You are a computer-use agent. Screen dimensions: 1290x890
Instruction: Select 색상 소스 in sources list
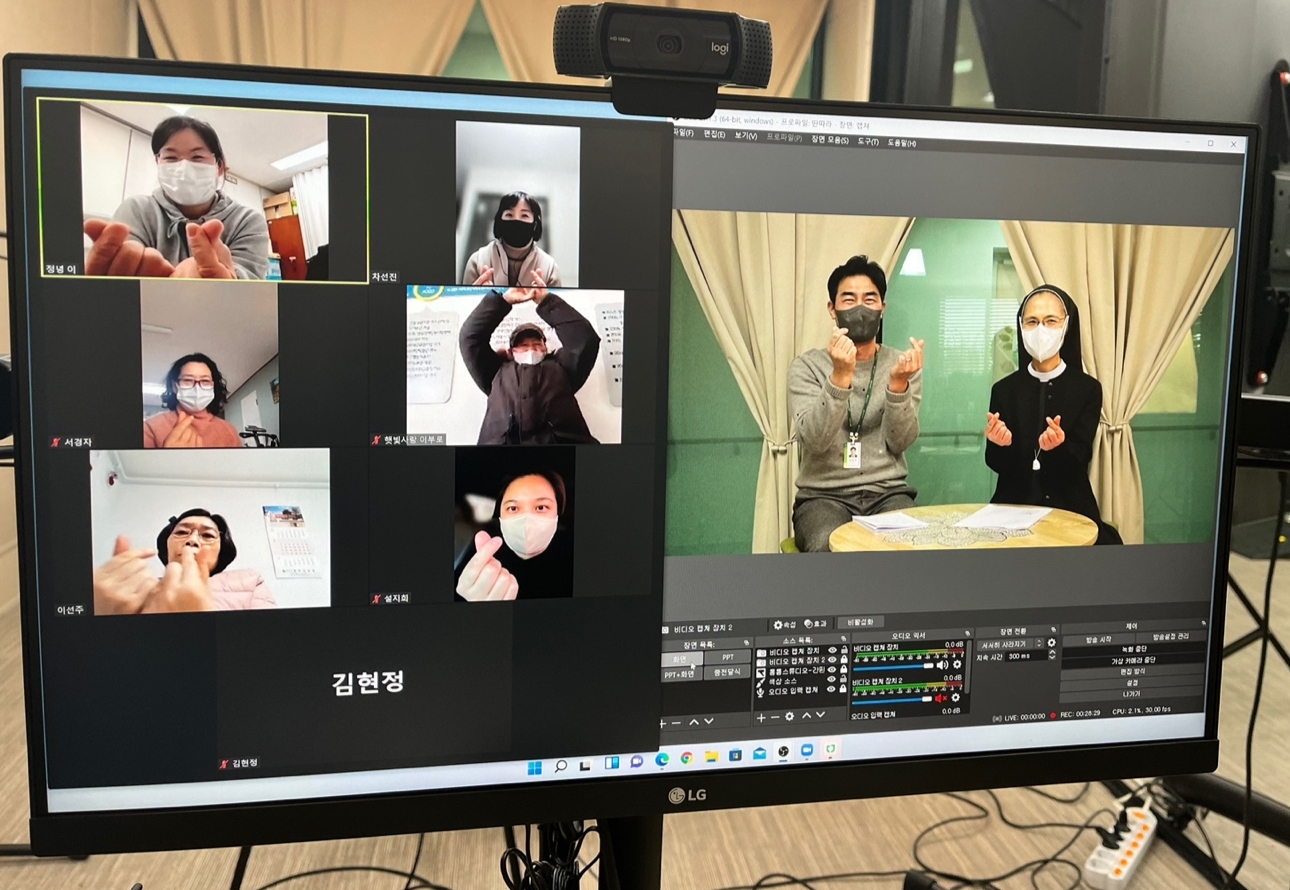click(783, 680)
